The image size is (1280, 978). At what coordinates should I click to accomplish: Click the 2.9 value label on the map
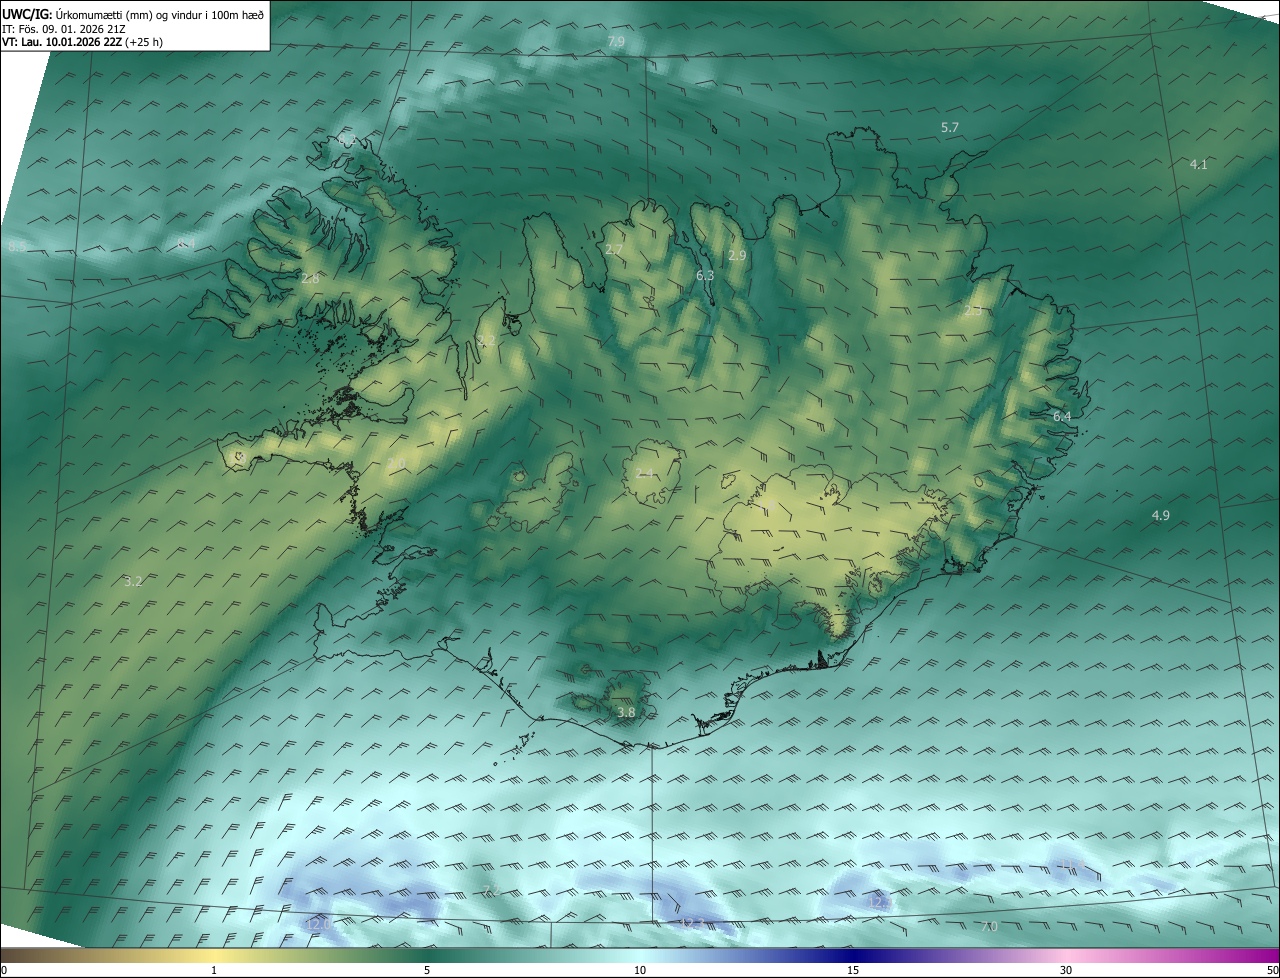coord(737,256)
